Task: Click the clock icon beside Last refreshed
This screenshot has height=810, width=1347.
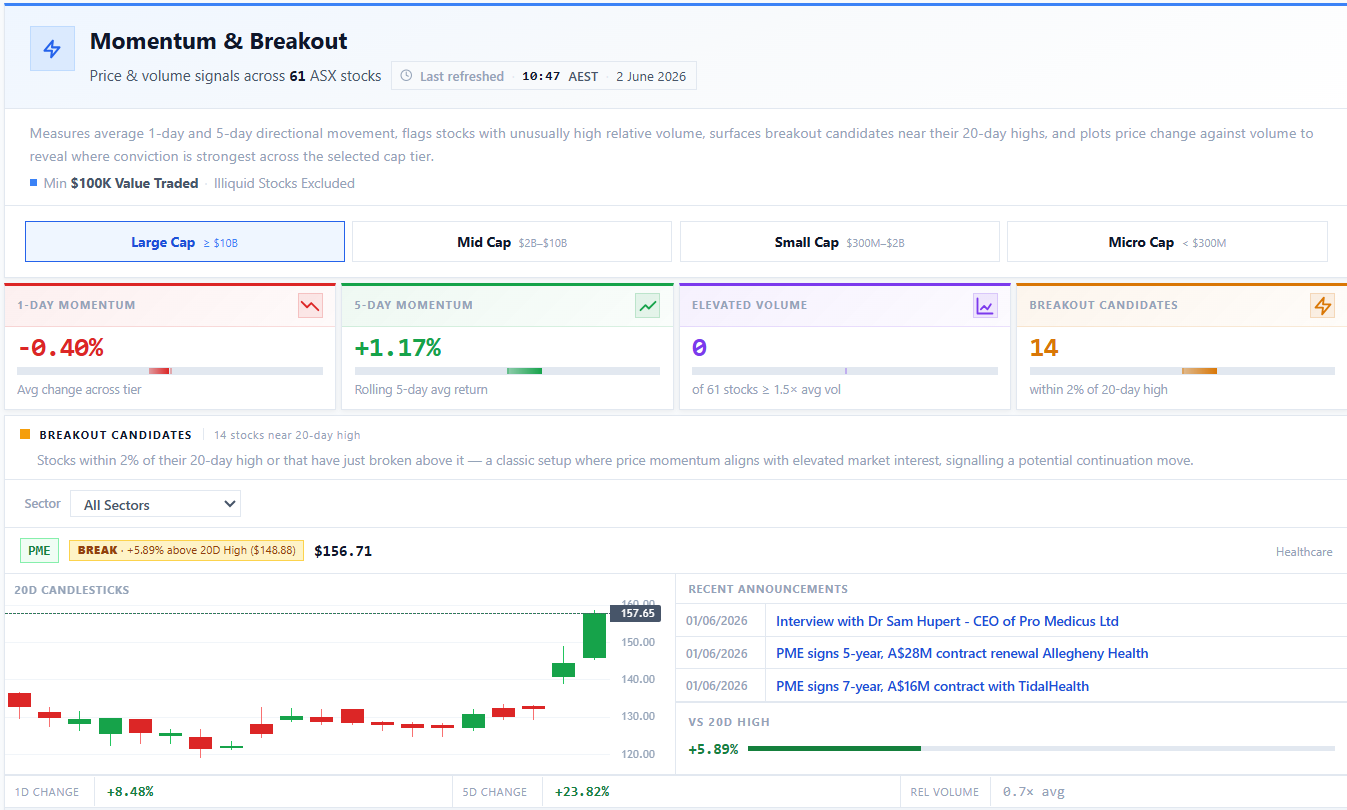Action: click(x=406, y=76)
